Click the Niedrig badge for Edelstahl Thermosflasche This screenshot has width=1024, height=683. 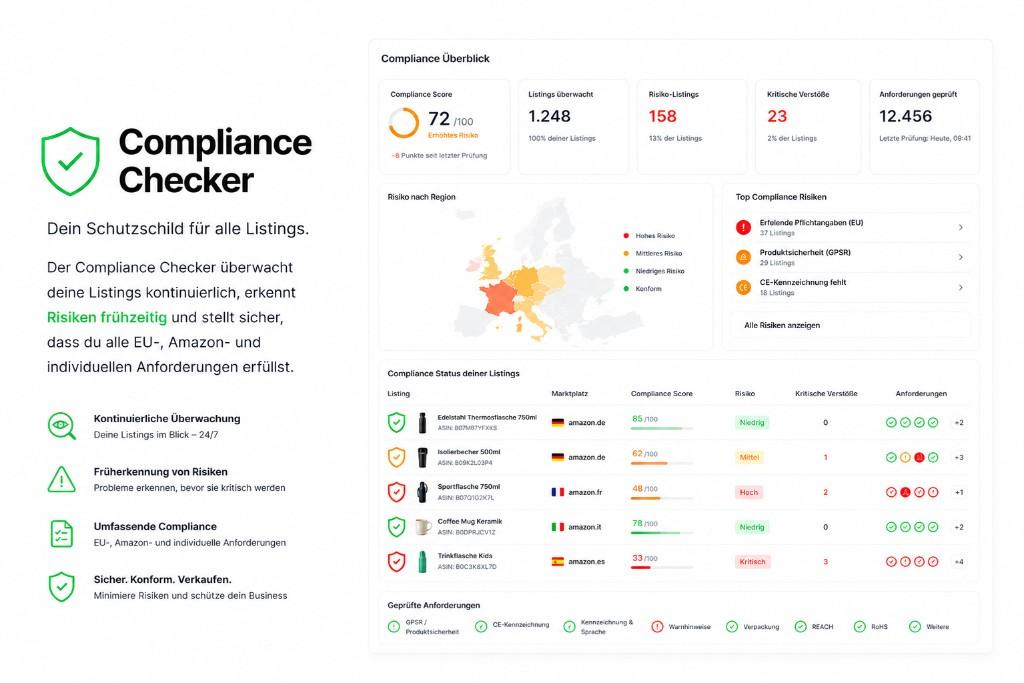click(752, 422)
